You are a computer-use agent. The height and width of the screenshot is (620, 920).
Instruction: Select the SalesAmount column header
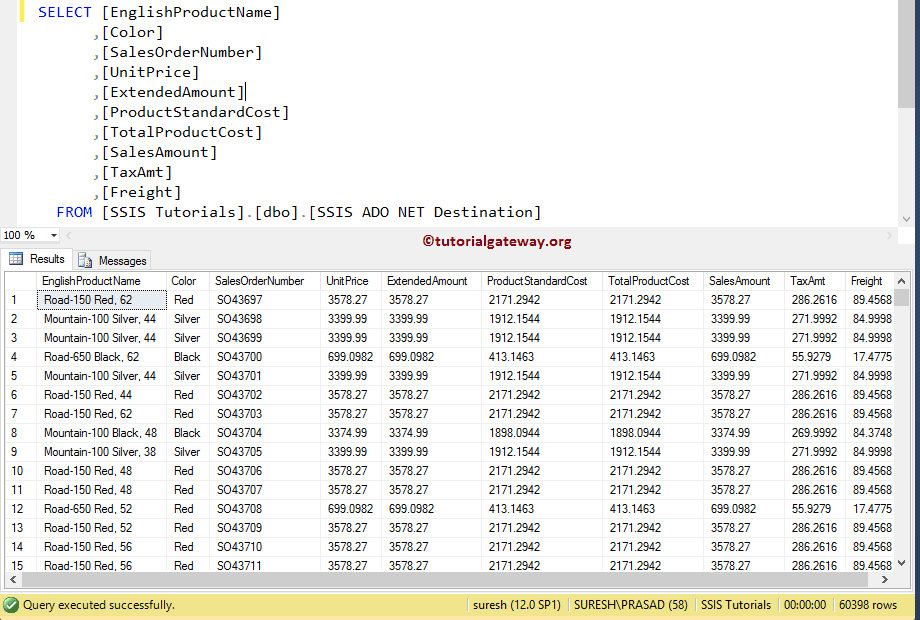click(743, 281)
